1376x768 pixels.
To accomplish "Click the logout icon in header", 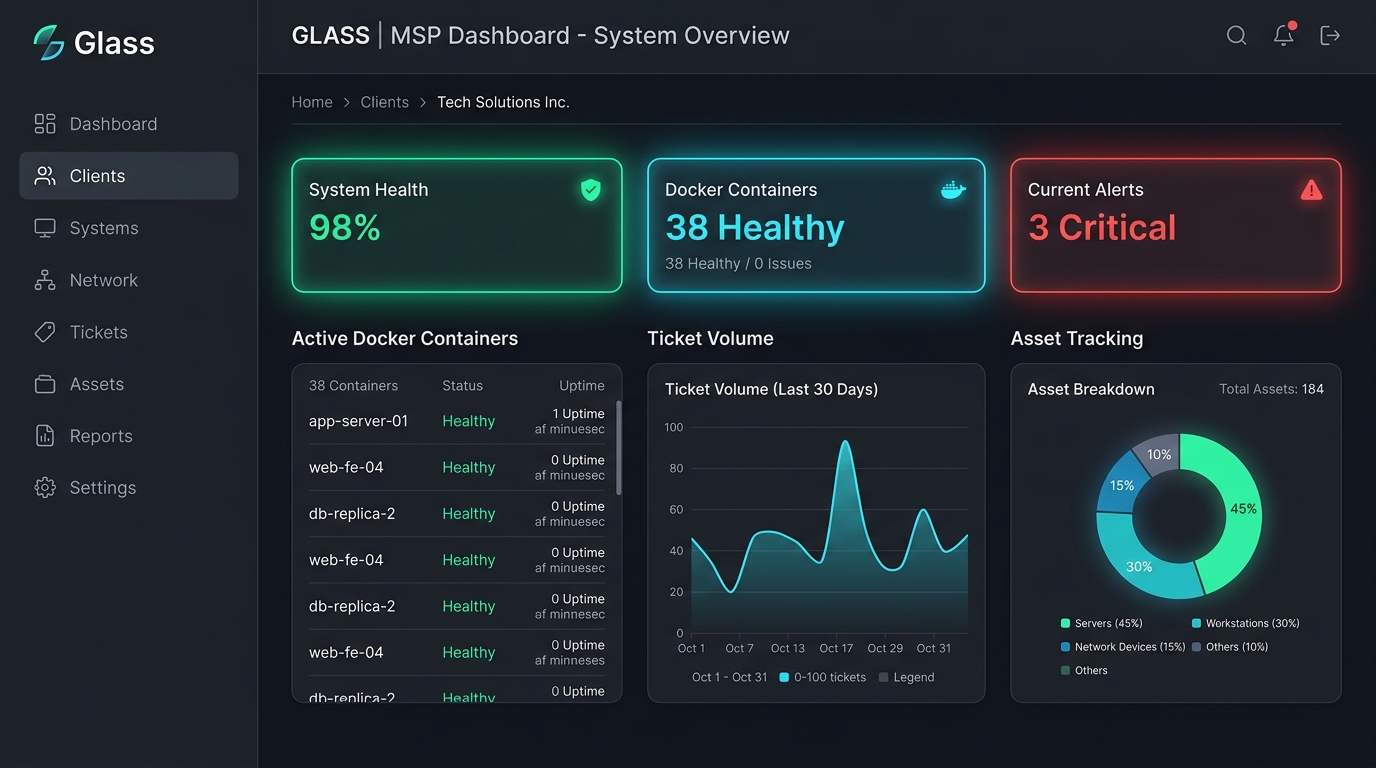I will (1330, 36).
